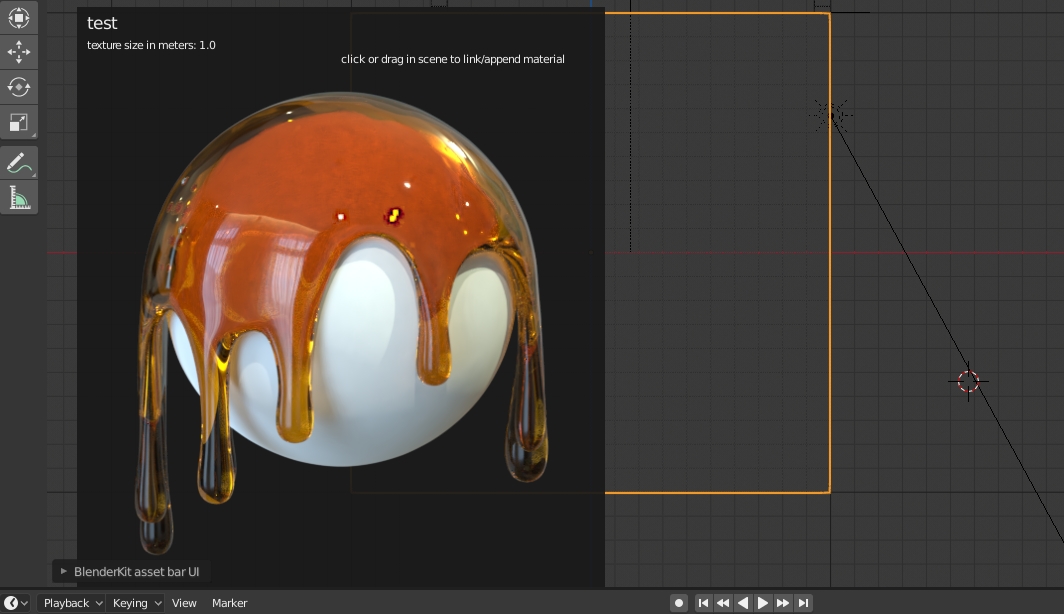Viewport: 1064px width, 614px height.
Task: Open the Marker menu
Action: (x=229, y=602)
